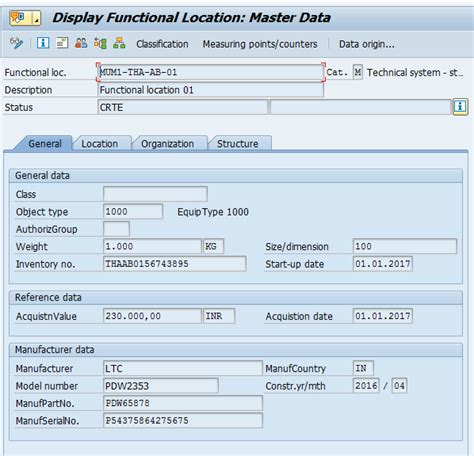Image resolution: width=474 pixels, height=456 pixels.
Task: Click the Manufacturer data group header
Action: point(236,350)
